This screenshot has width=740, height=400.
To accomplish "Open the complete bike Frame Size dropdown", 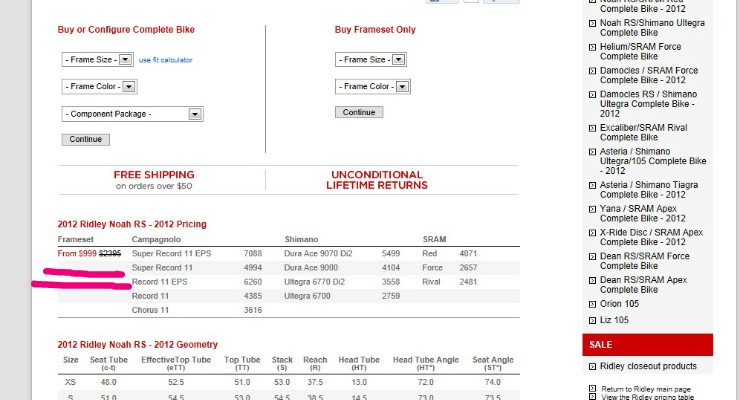I will click(x=97, y=59).
